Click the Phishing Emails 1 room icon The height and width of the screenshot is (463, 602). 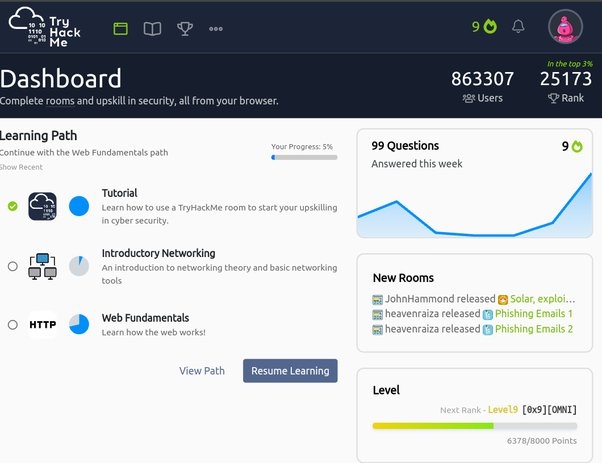coord(488,314)
